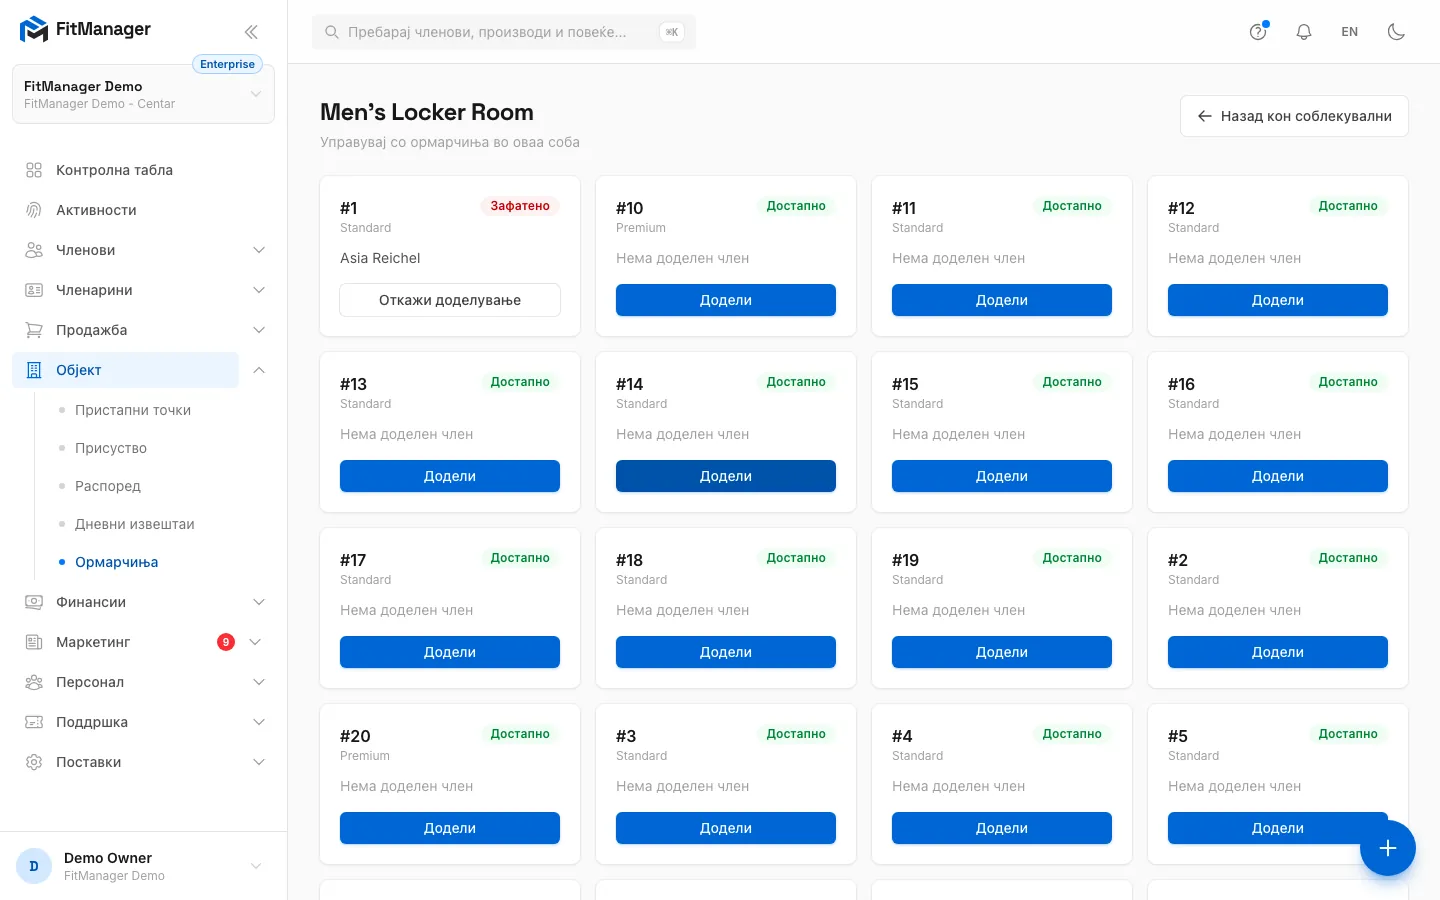
Task: Collapse the sidebar with double-chevron icon
Action: coord(251,32)
